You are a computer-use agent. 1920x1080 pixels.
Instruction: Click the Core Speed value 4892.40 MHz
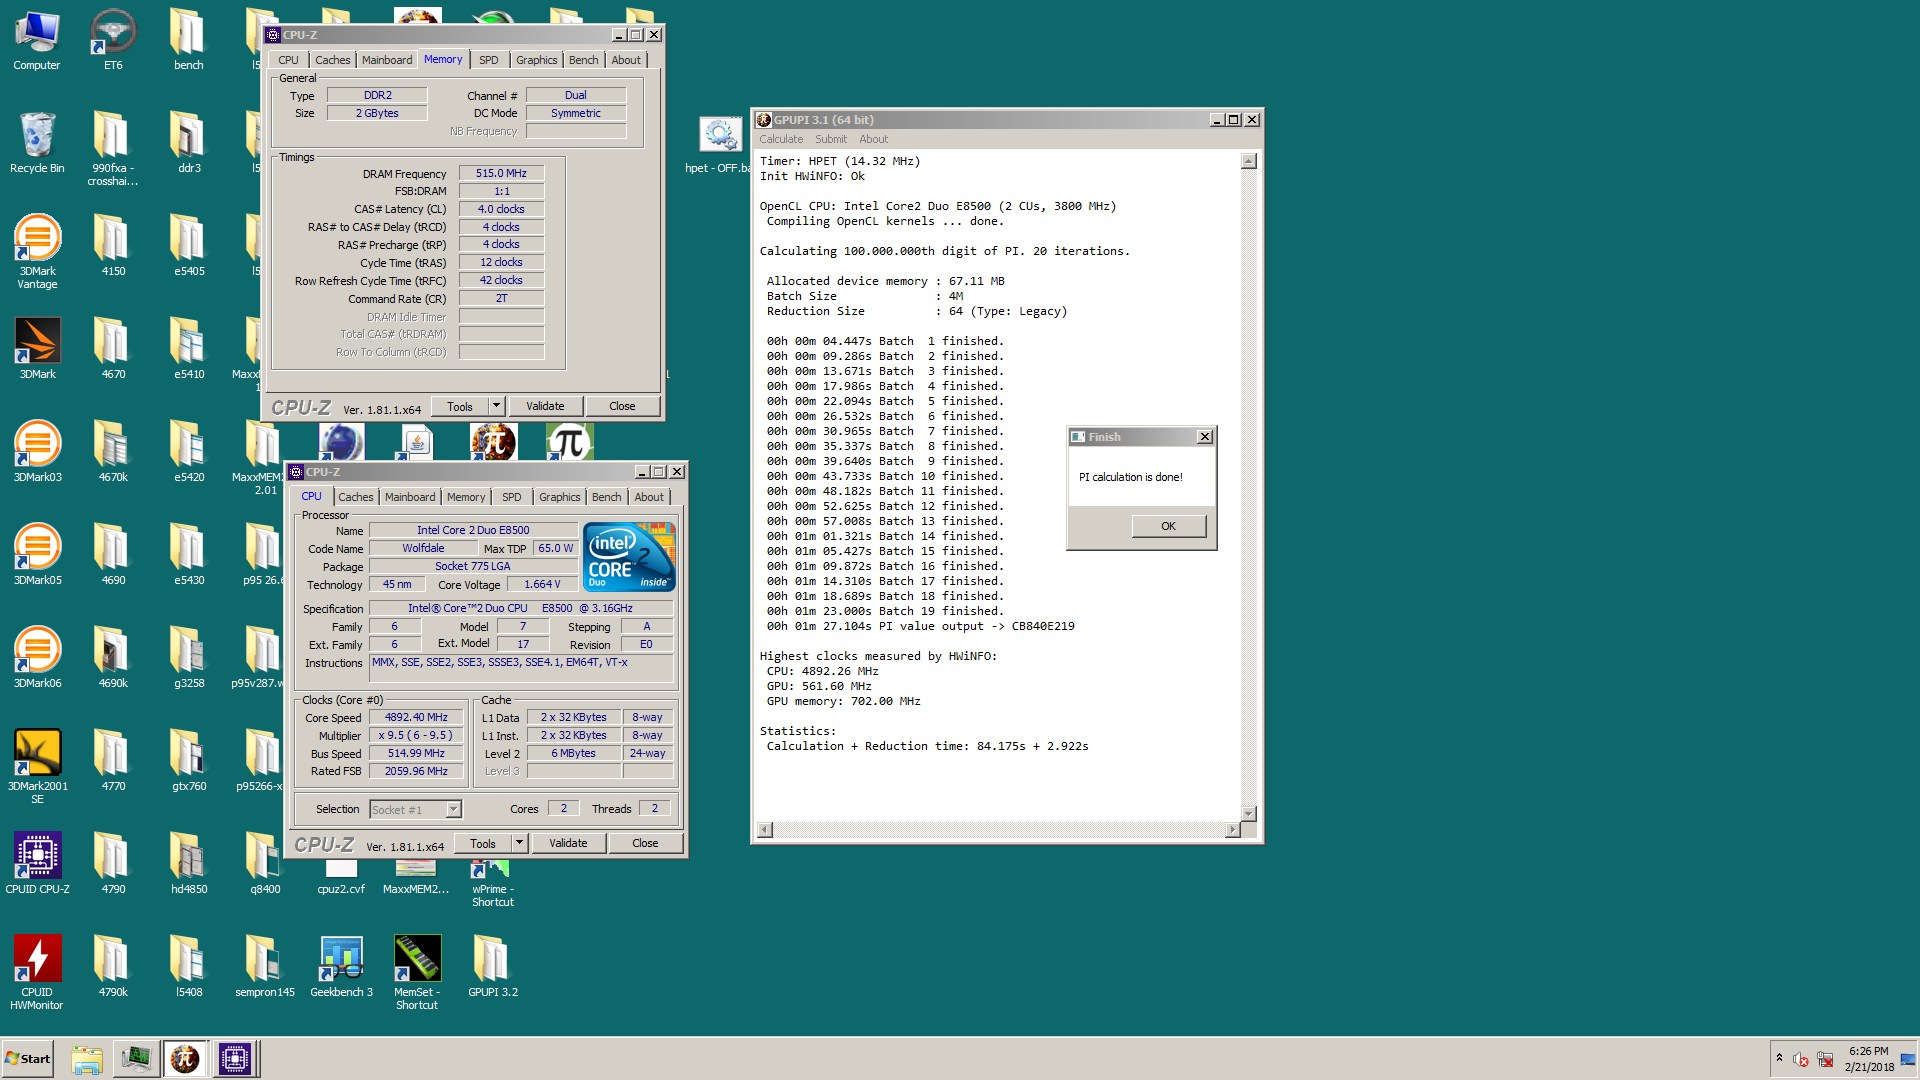click(x=416, y=717)
